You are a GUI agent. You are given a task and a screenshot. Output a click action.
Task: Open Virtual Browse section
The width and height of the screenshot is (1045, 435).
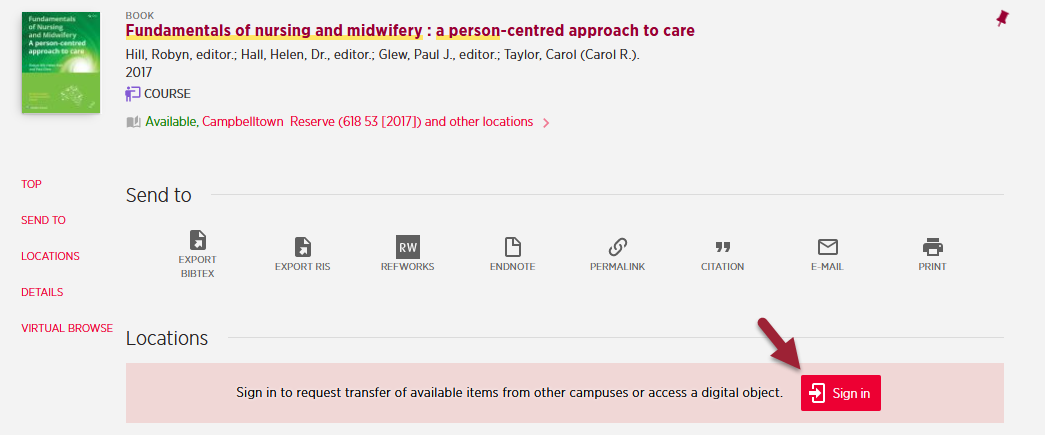point(67,328)
